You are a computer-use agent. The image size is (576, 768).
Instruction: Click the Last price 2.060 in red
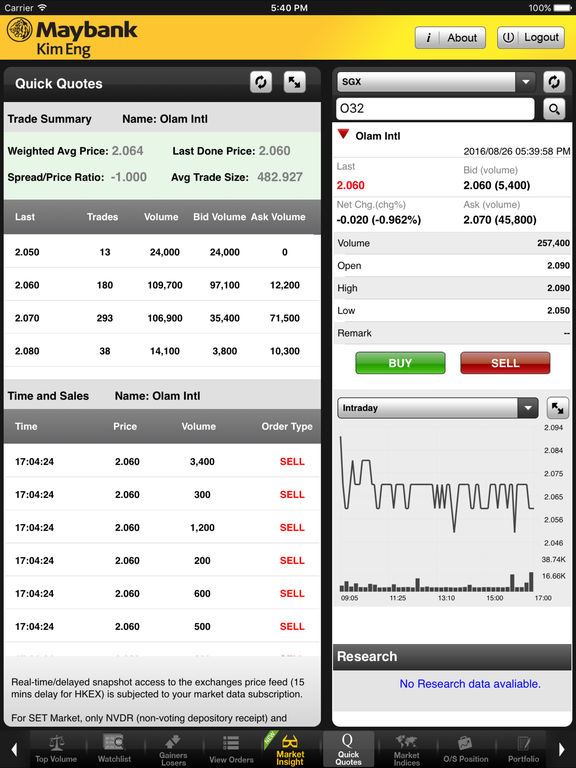click(x=351, y=185)
